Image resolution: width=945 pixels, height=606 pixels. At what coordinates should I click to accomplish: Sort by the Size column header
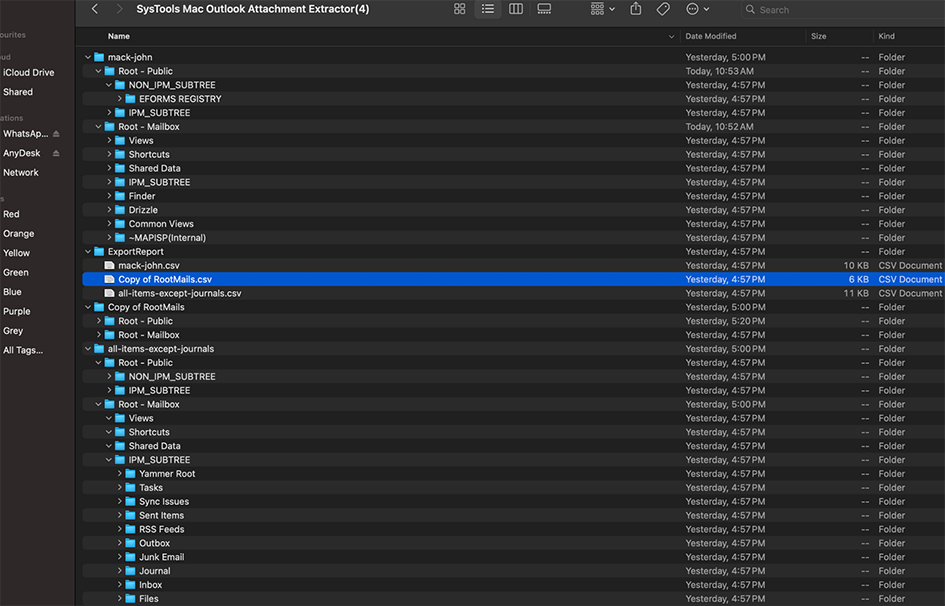tap(818, 36)
